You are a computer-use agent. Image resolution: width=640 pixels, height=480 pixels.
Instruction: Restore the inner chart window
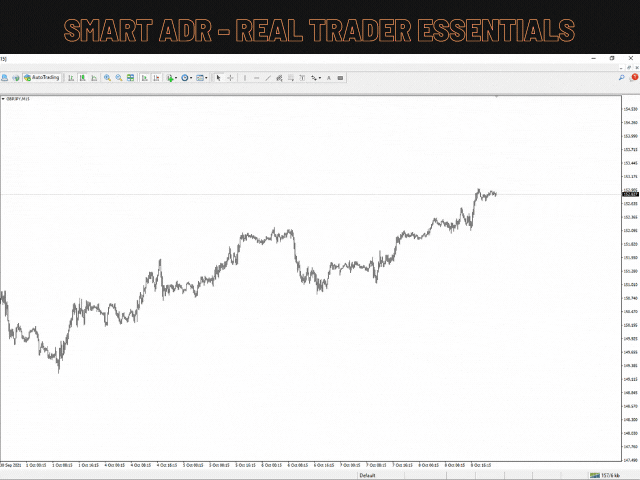tap(629, 68)
